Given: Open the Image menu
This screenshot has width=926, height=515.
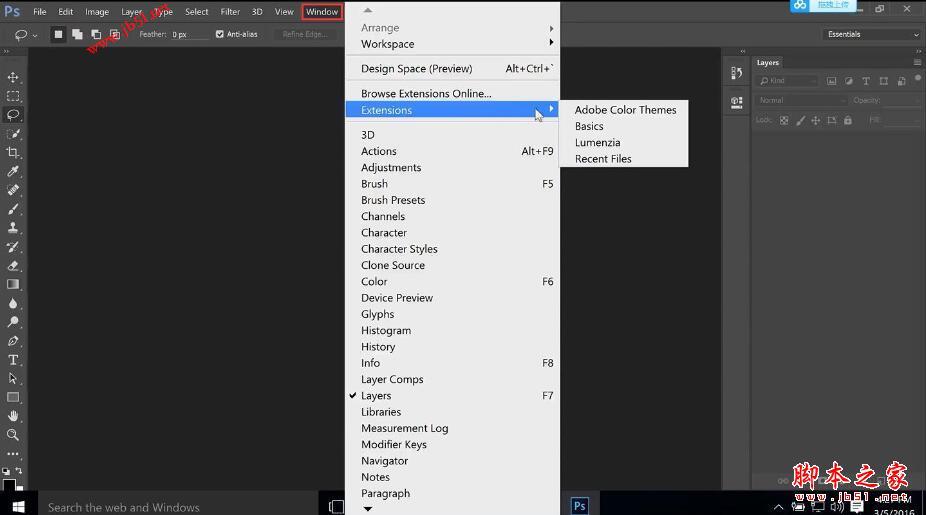Looking at the screenshot, I should click(97, 12).
